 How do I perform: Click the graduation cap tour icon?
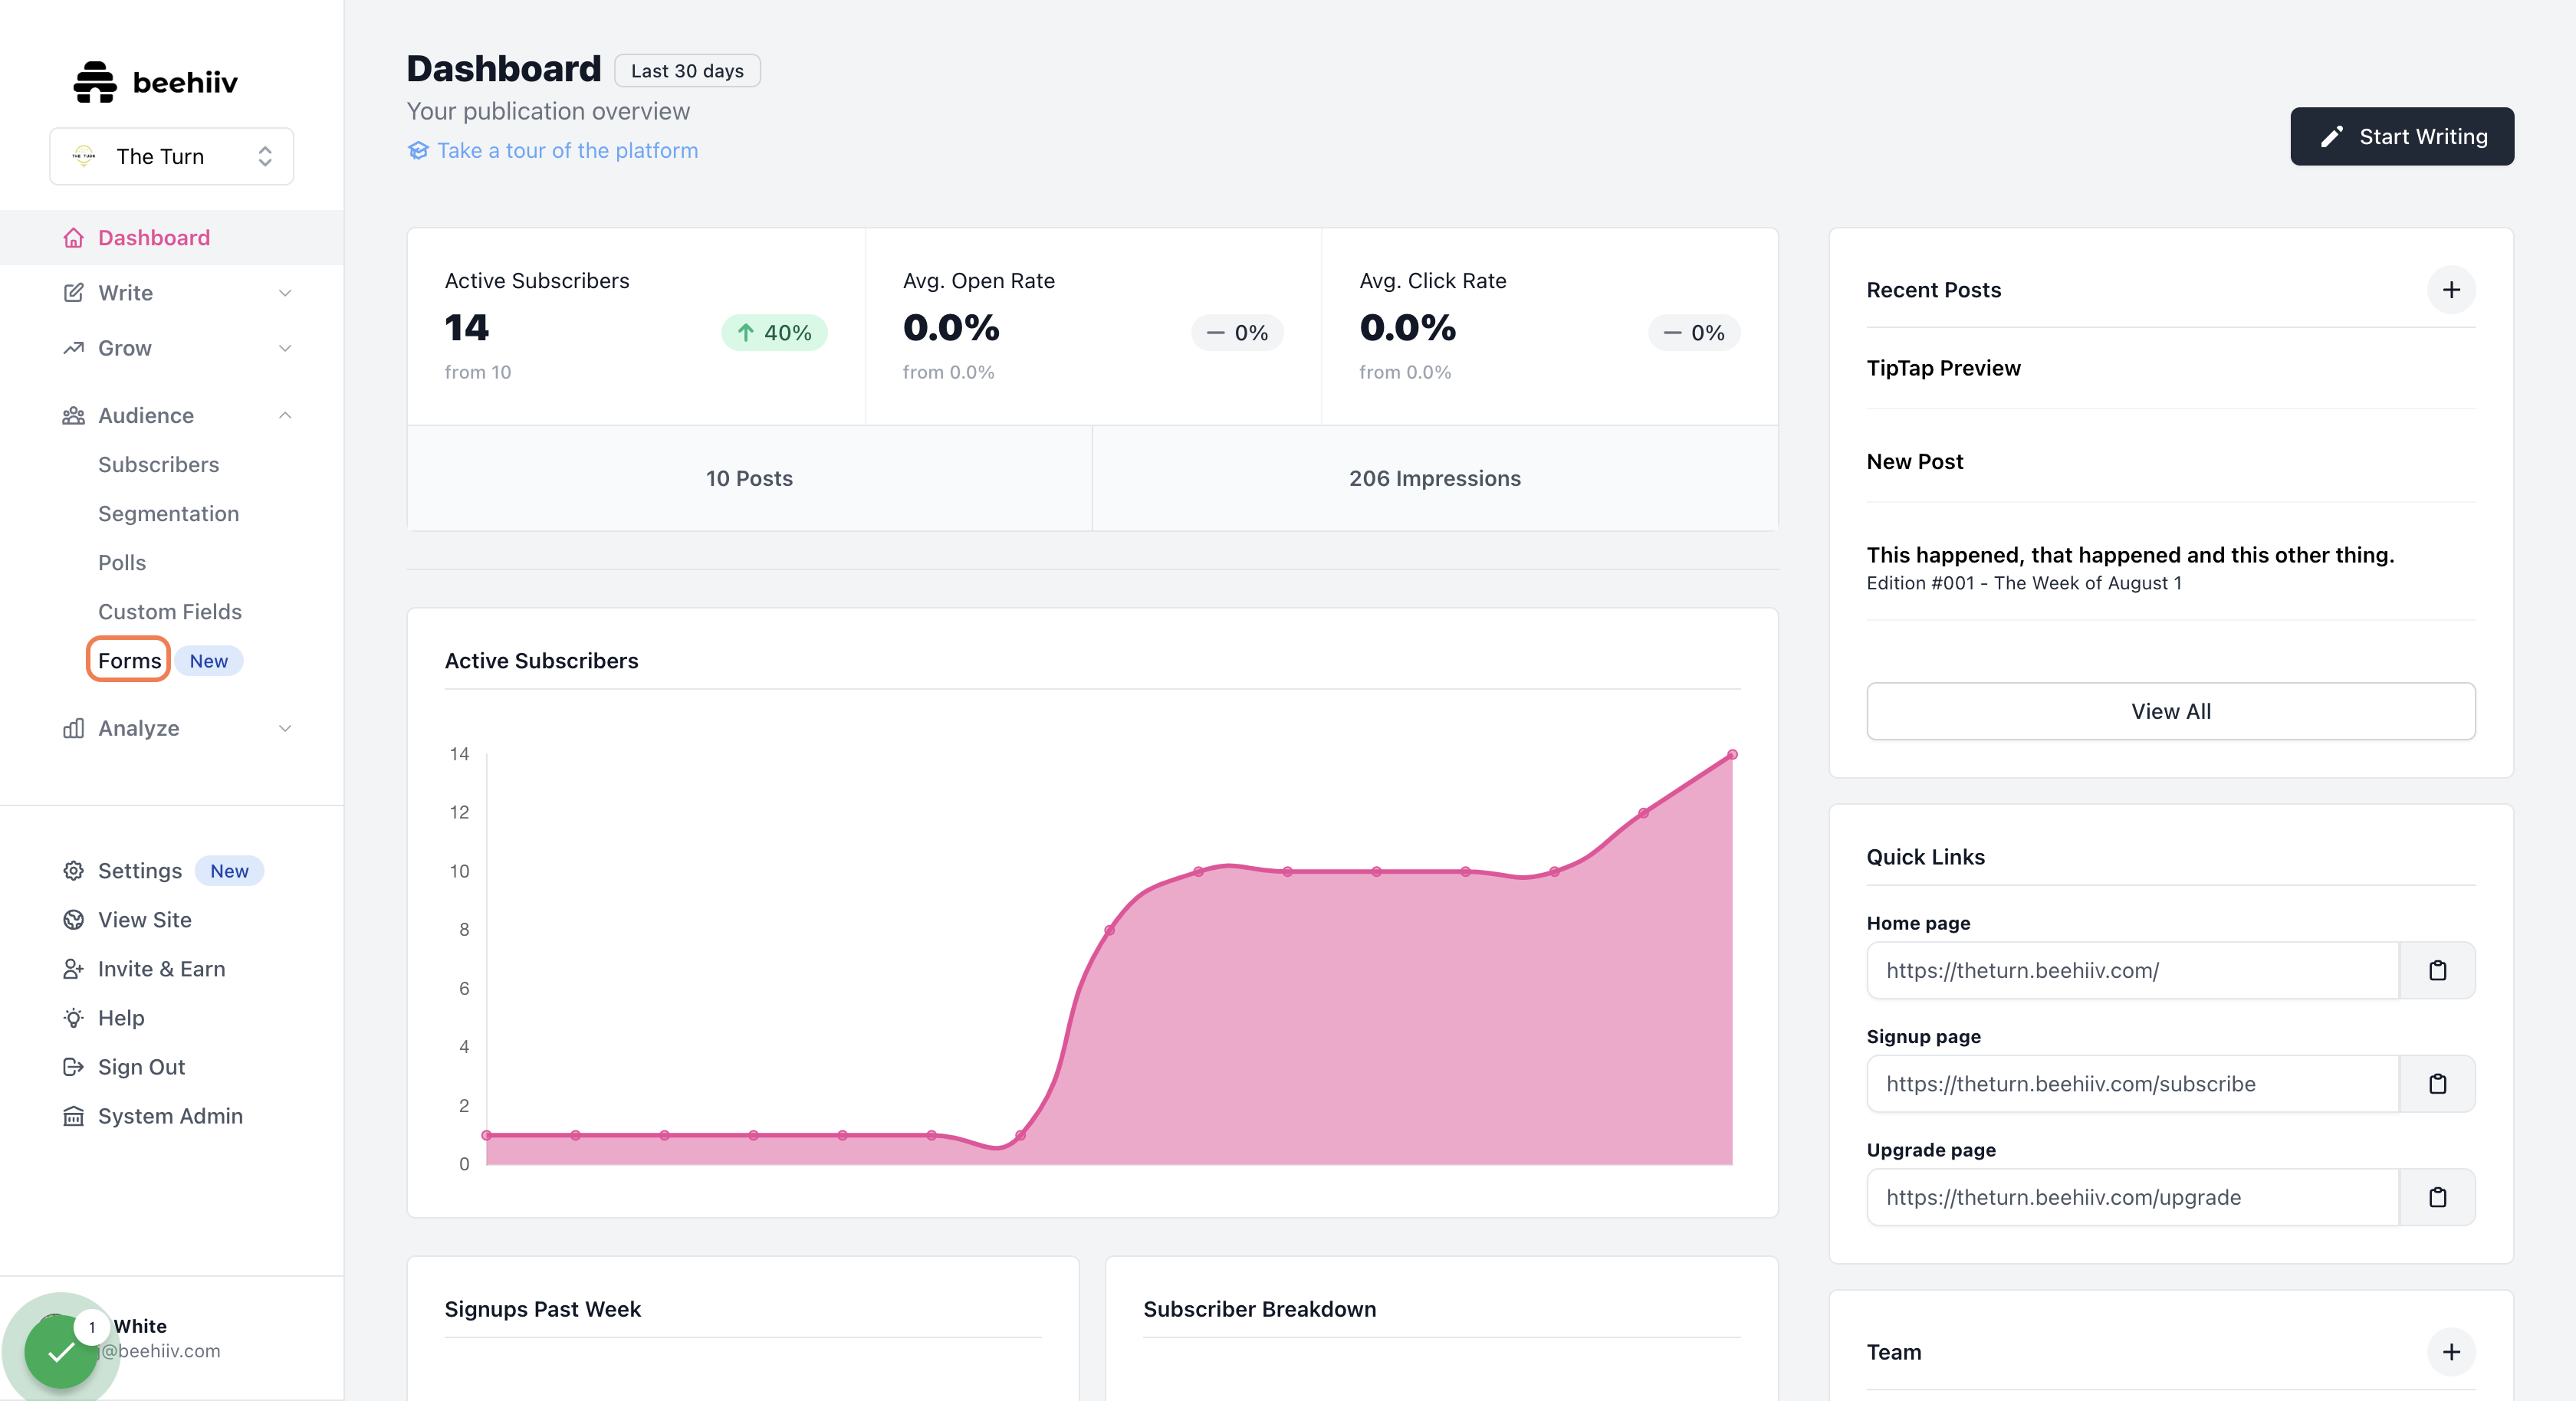(x=418, y=150)
